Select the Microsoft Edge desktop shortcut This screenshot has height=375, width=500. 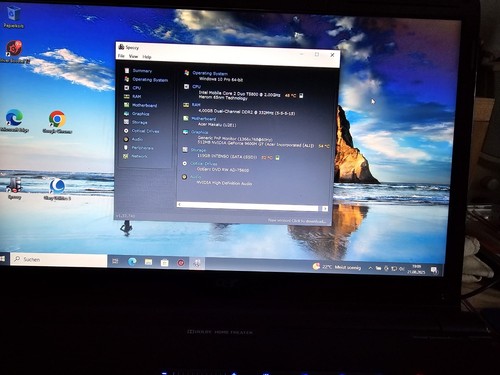point(14,121)
